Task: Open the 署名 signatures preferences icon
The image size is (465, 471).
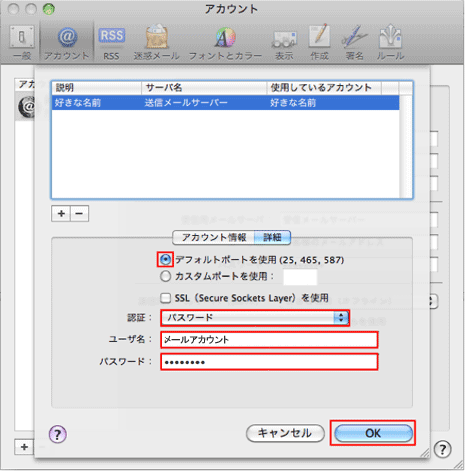Action: point(354,42)
